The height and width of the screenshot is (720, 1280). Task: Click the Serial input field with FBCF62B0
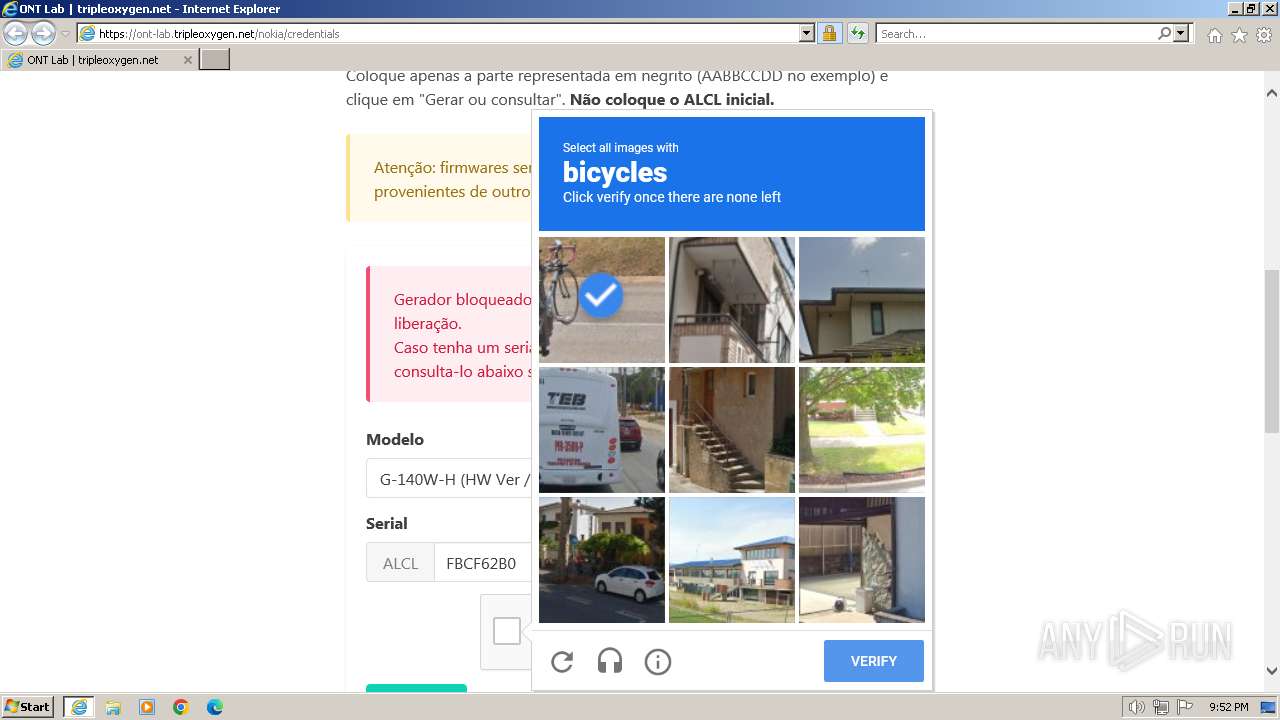click(x=483, y=563)
